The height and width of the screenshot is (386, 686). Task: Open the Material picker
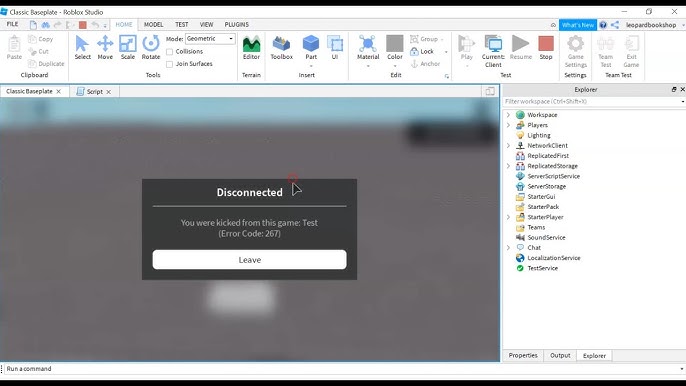click(368, 48)
